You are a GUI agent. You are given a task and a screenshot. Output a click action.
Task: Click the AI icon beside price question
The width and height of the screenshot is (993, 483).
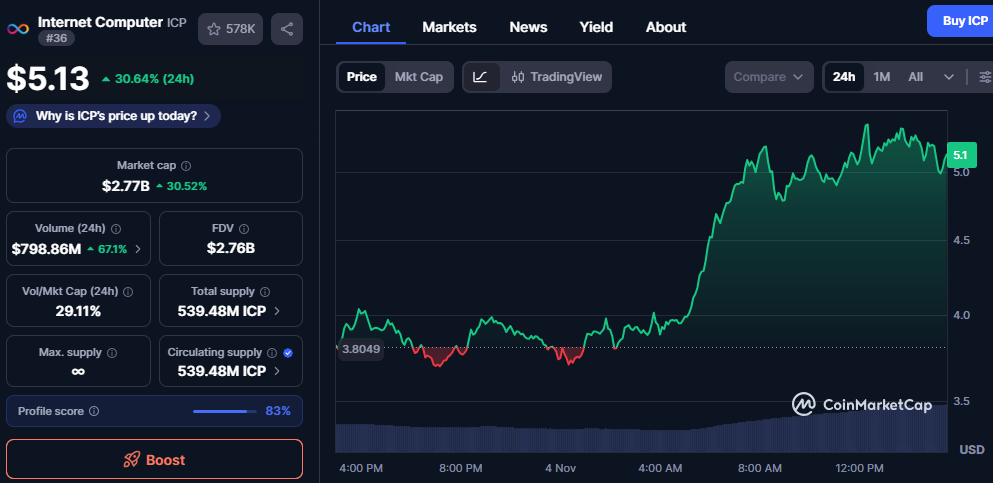[20, 116]
